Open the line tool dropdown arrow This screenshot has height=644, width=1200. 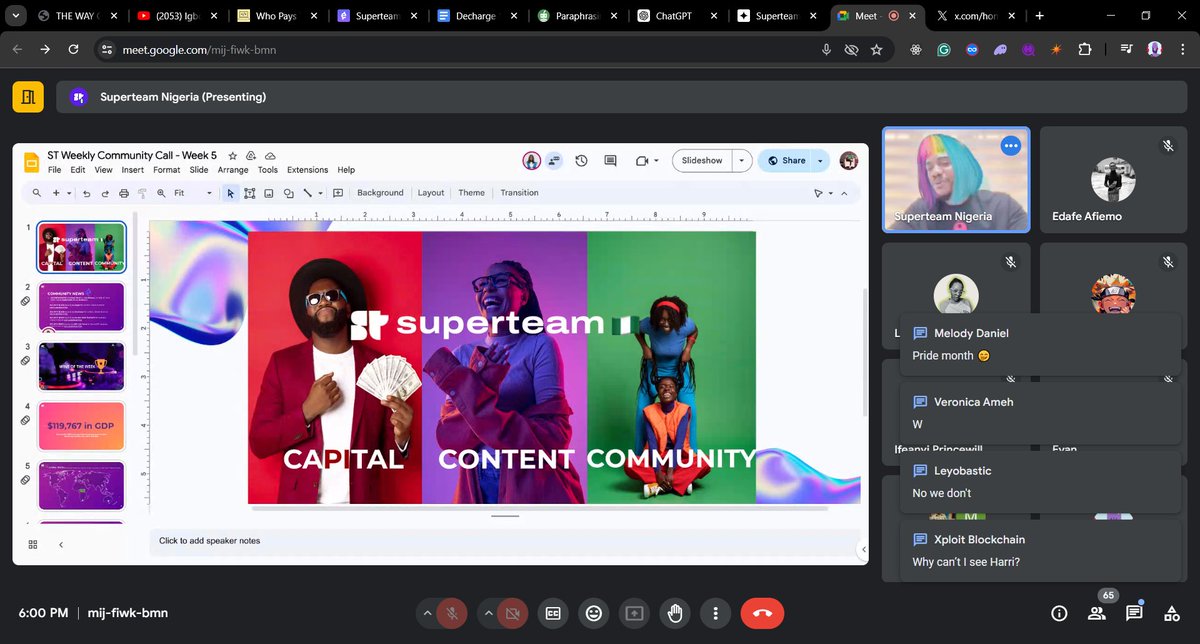tap(320, 193)
